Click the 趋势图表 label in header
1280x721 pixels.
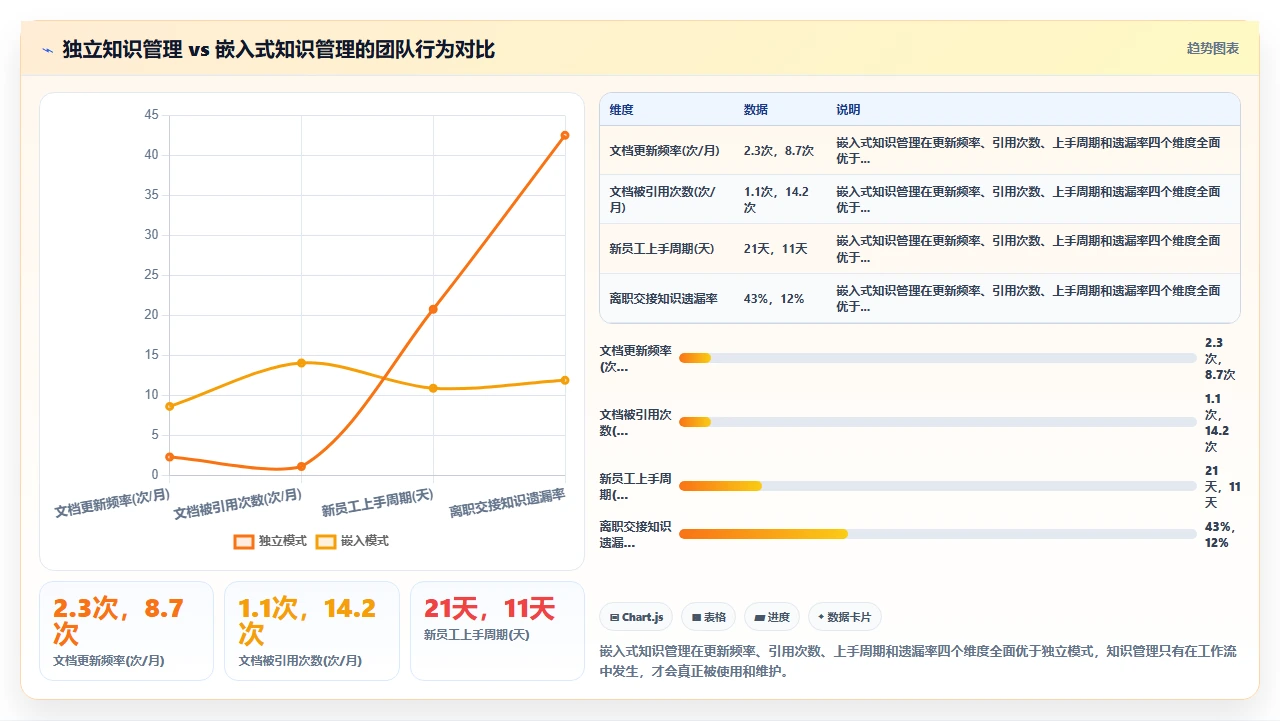(x=1213, y=48)
